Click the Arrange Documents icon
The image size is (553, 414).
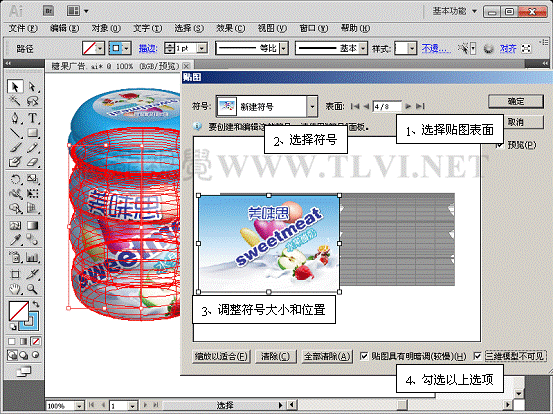(x=73, y=11)
